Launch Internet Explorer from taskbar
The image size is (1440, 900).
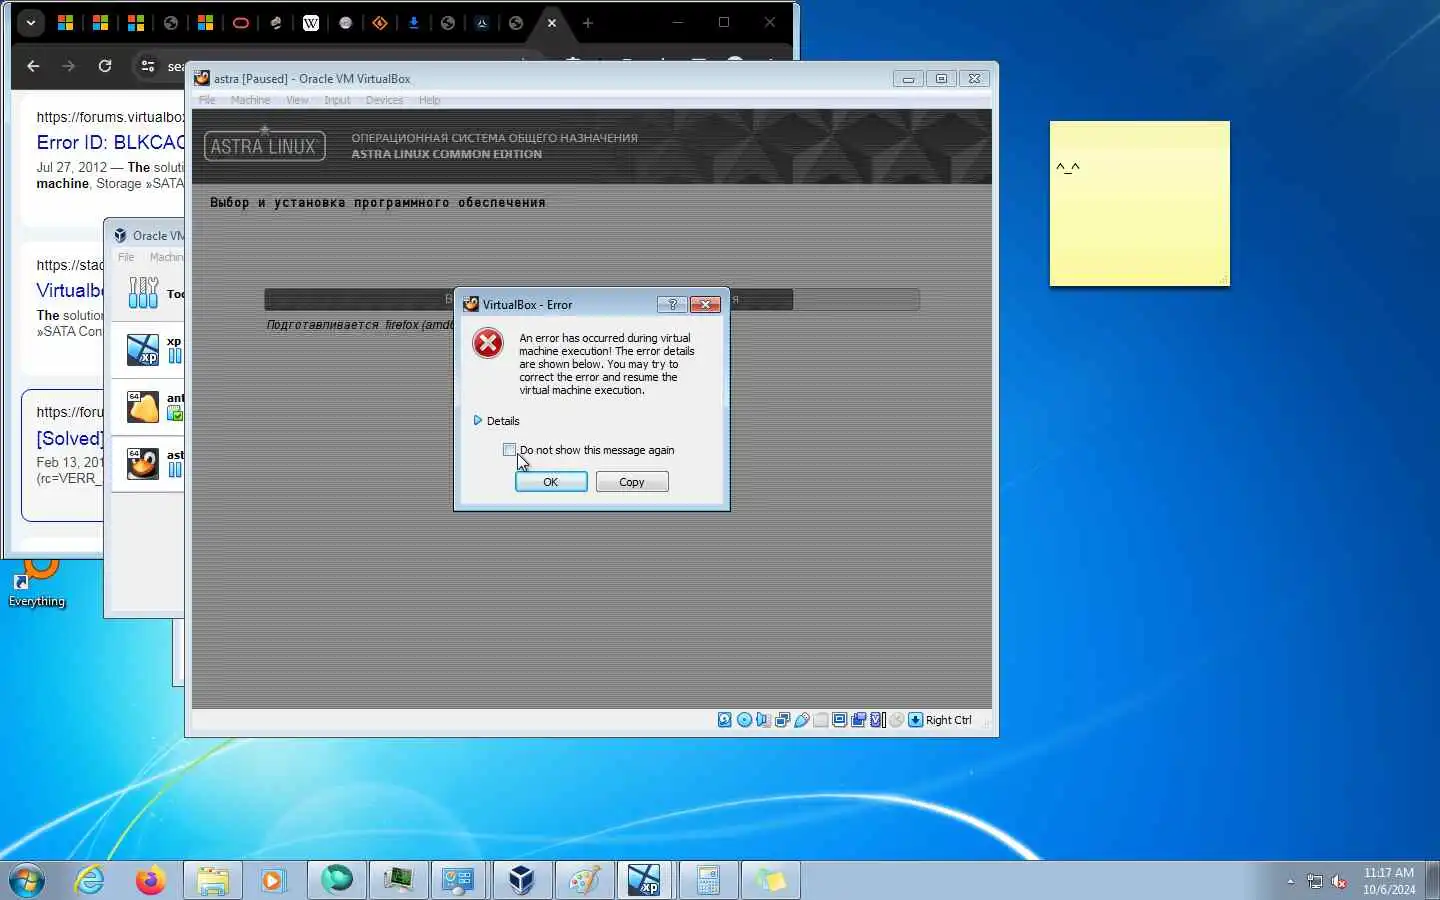(90, 881)
